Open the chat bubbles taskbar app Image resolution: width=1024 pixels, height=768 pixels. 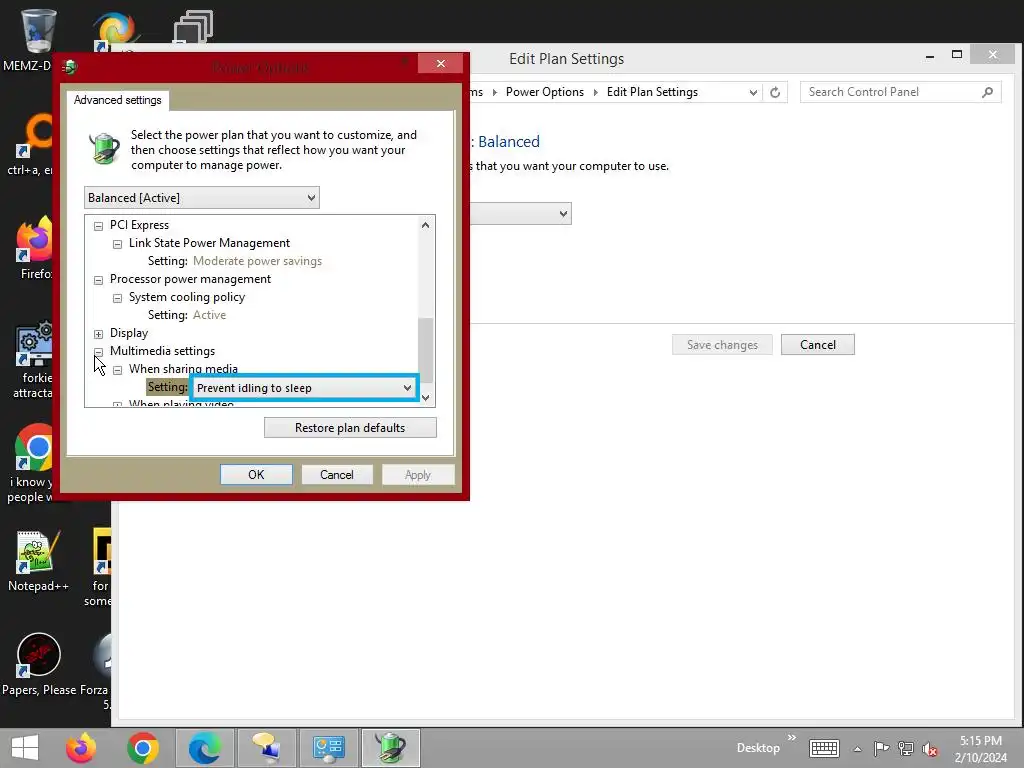tap(266, 748)
